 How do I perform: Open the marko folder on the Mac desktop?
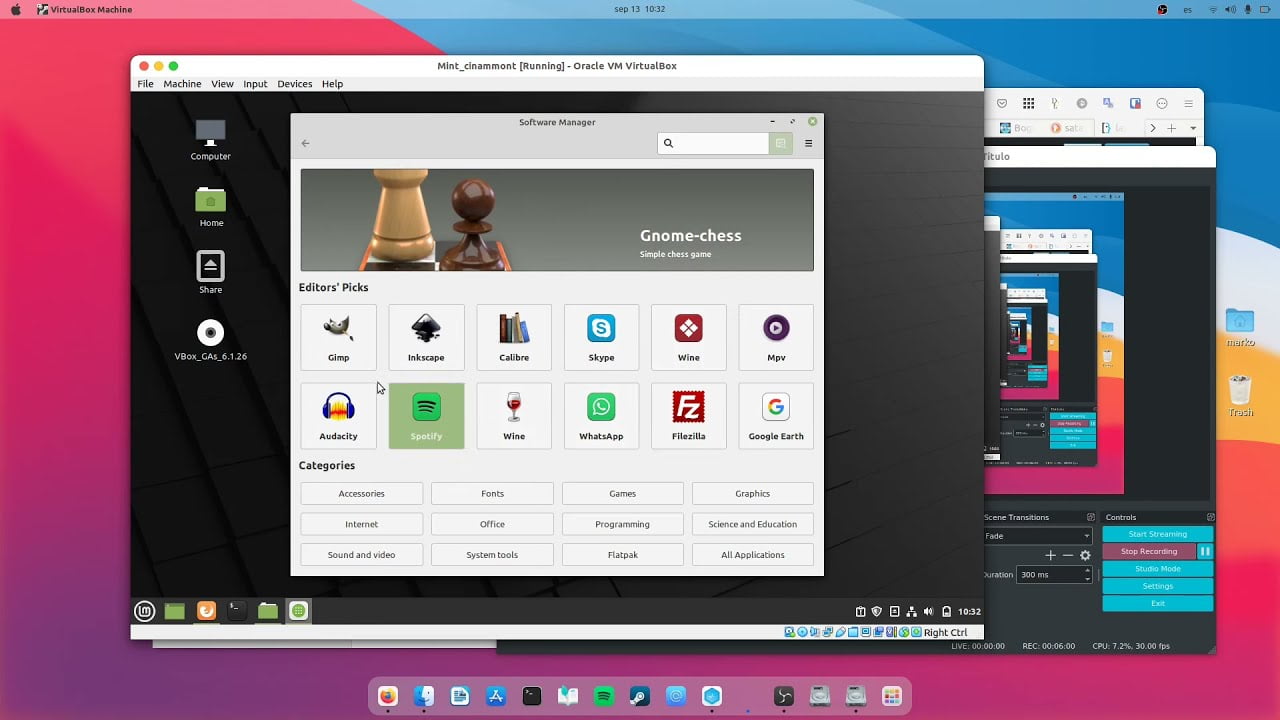pyautogui.click(x=1240, y=327)
